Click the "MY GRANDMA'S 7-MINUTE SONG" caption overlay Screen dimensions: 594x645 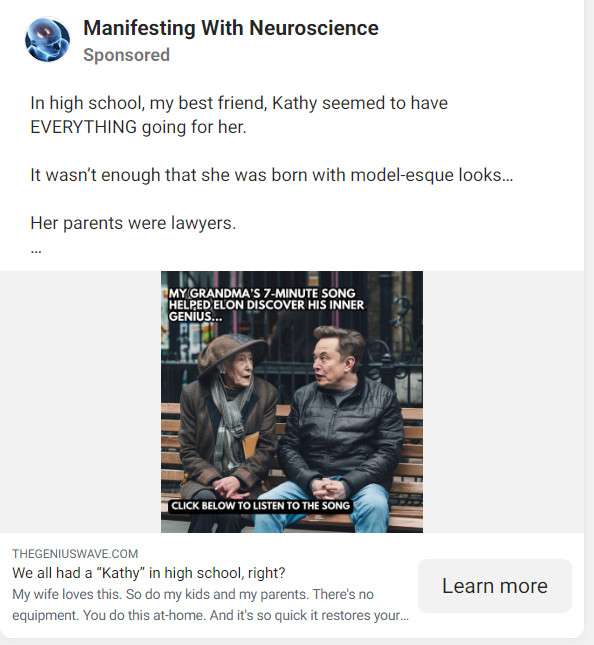pos(267,305)
